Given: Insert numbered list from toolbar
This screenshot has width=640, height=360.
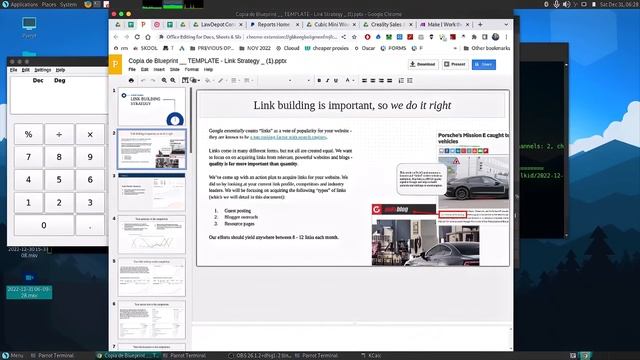Looking at the screenshot, I should tap(401, 81).
